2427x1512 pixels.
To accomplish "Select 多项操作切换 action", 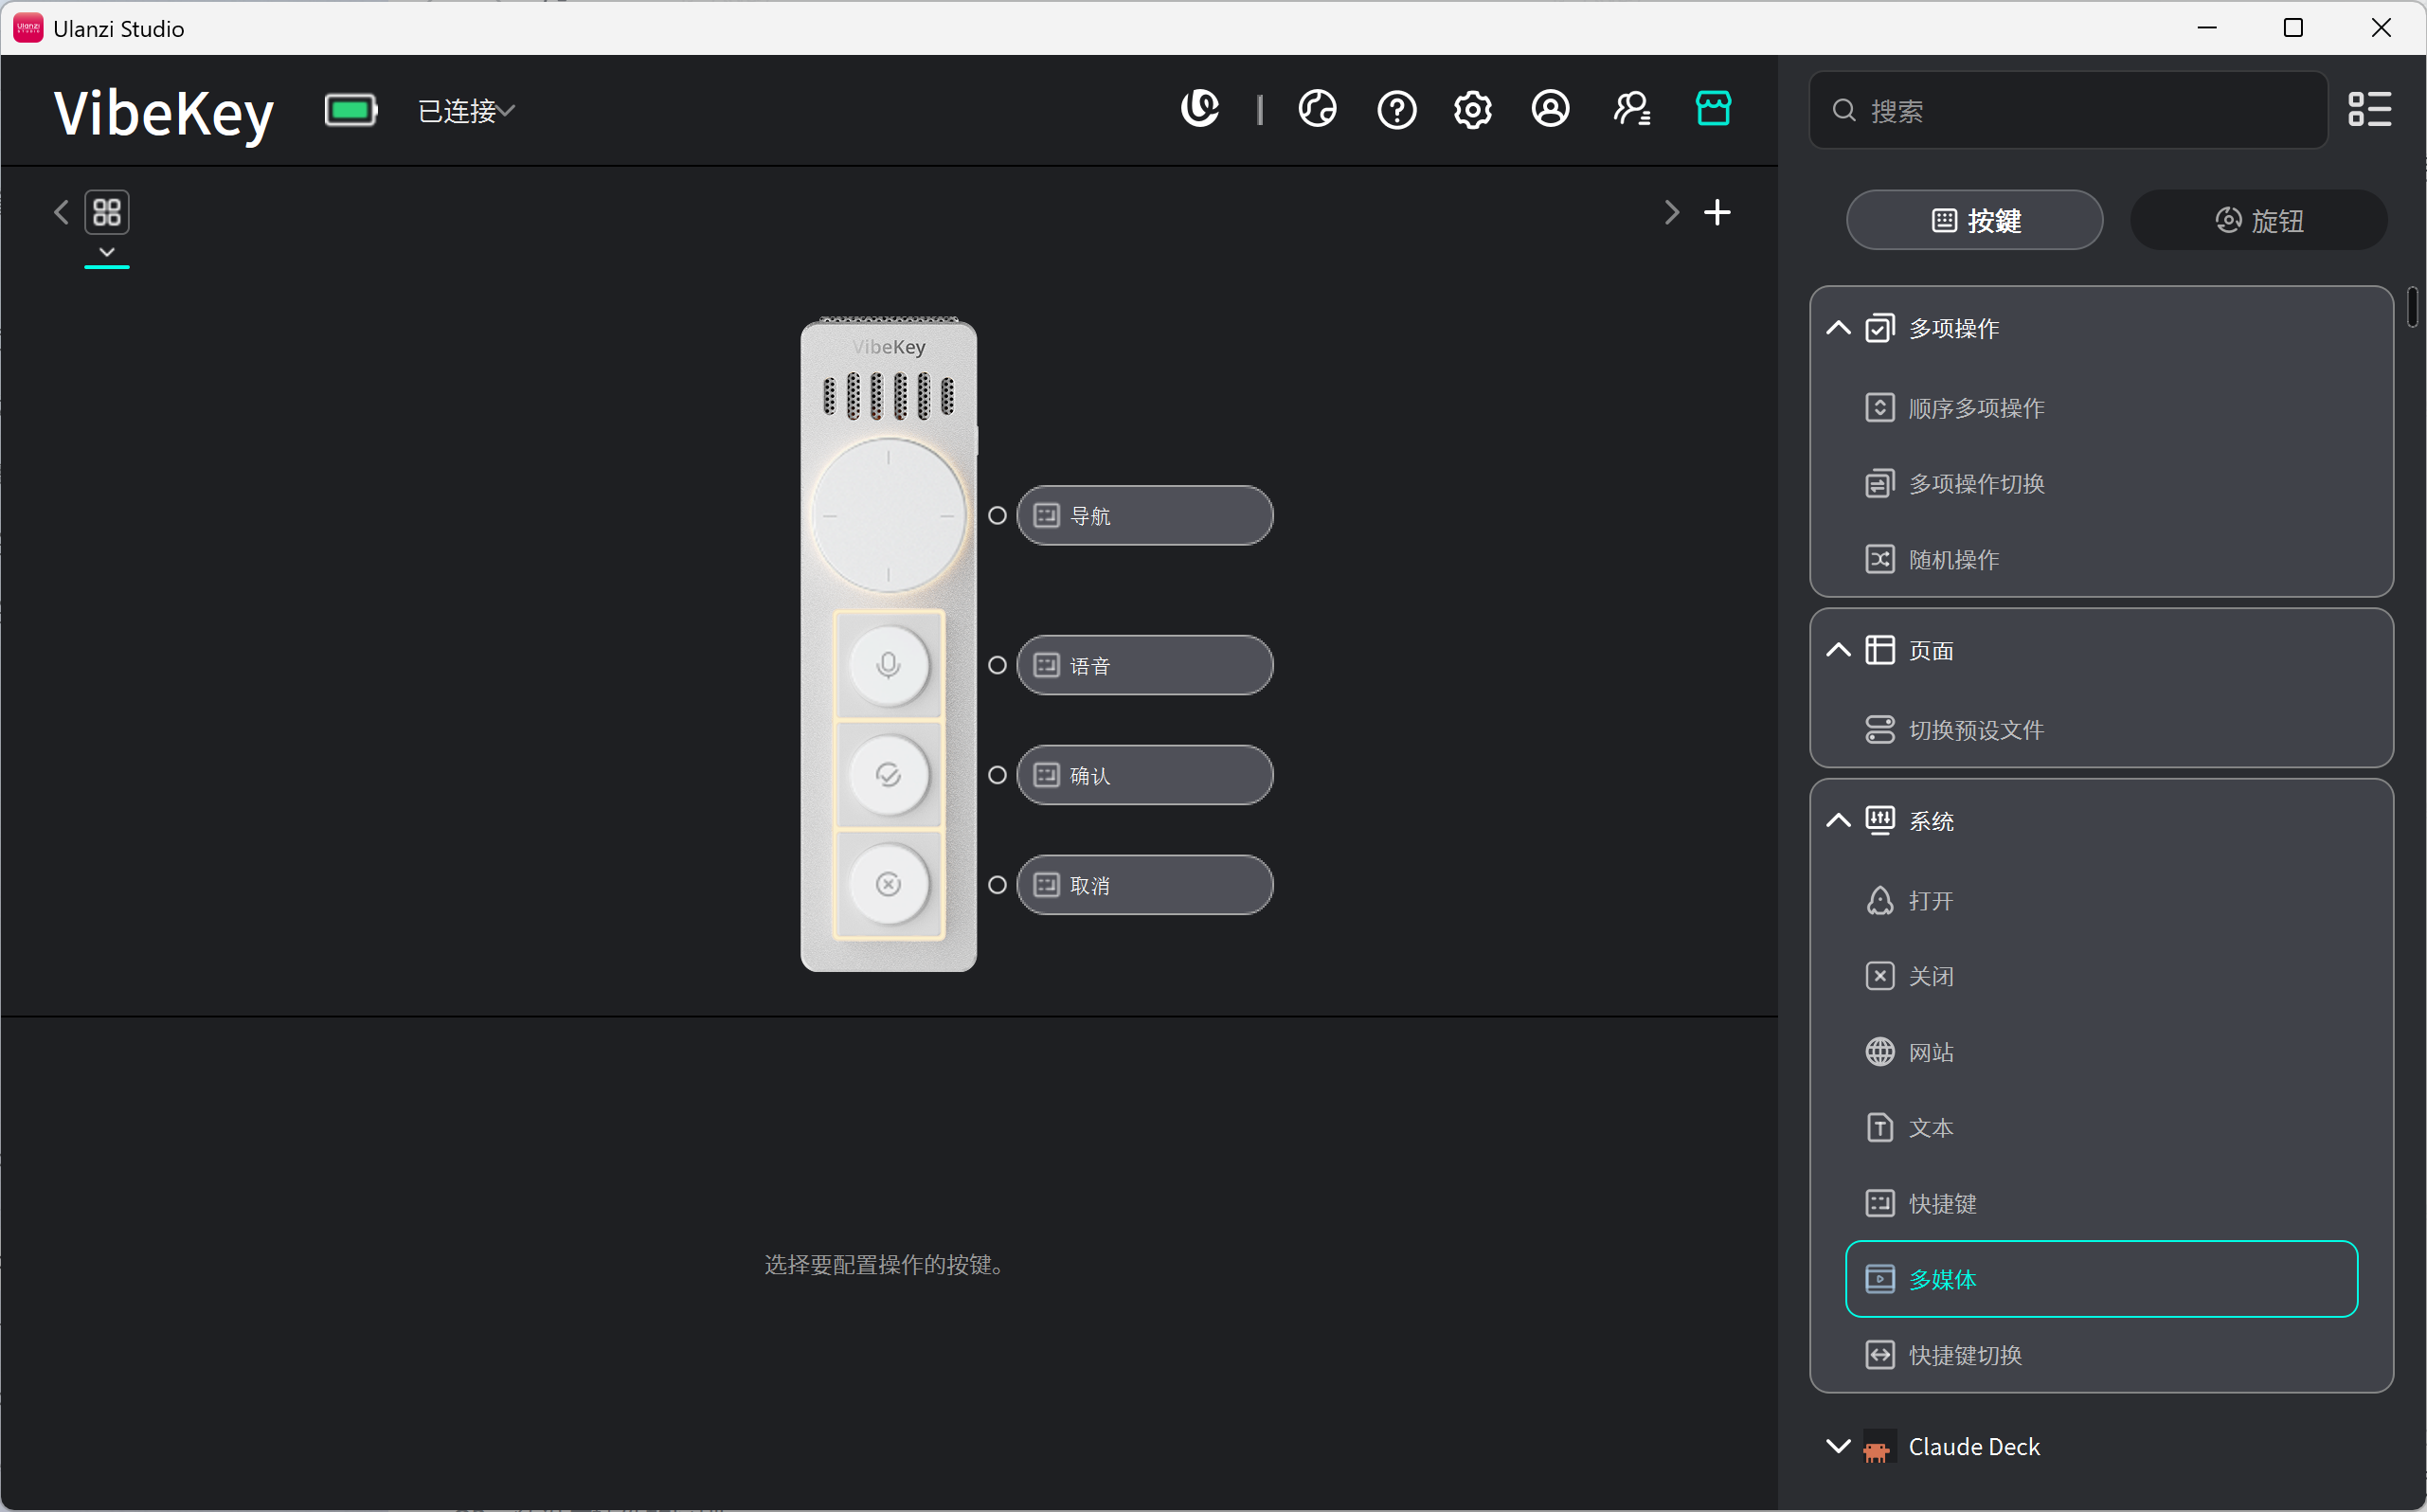I will (x=2101, y=484).
